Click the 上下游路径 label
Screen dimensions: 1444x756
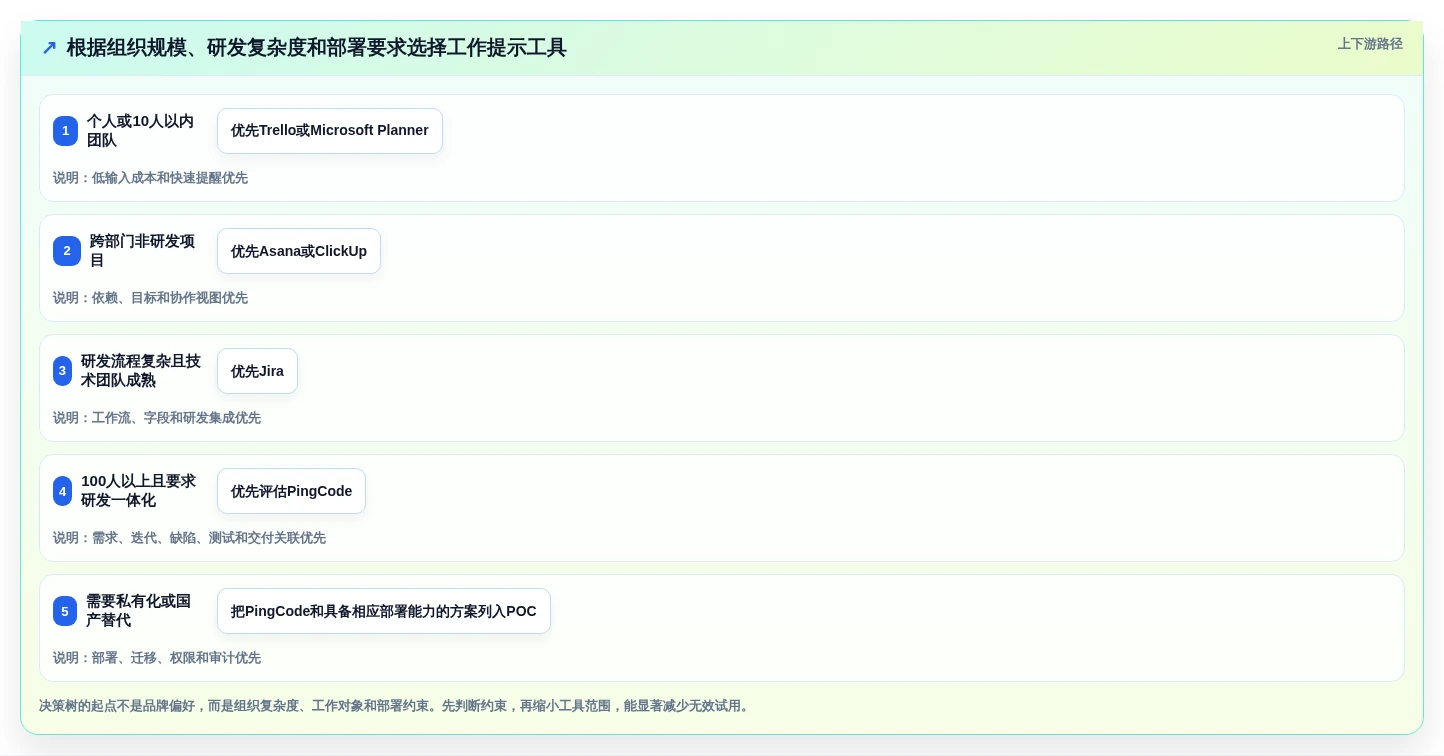click(x=1370, y=44)
